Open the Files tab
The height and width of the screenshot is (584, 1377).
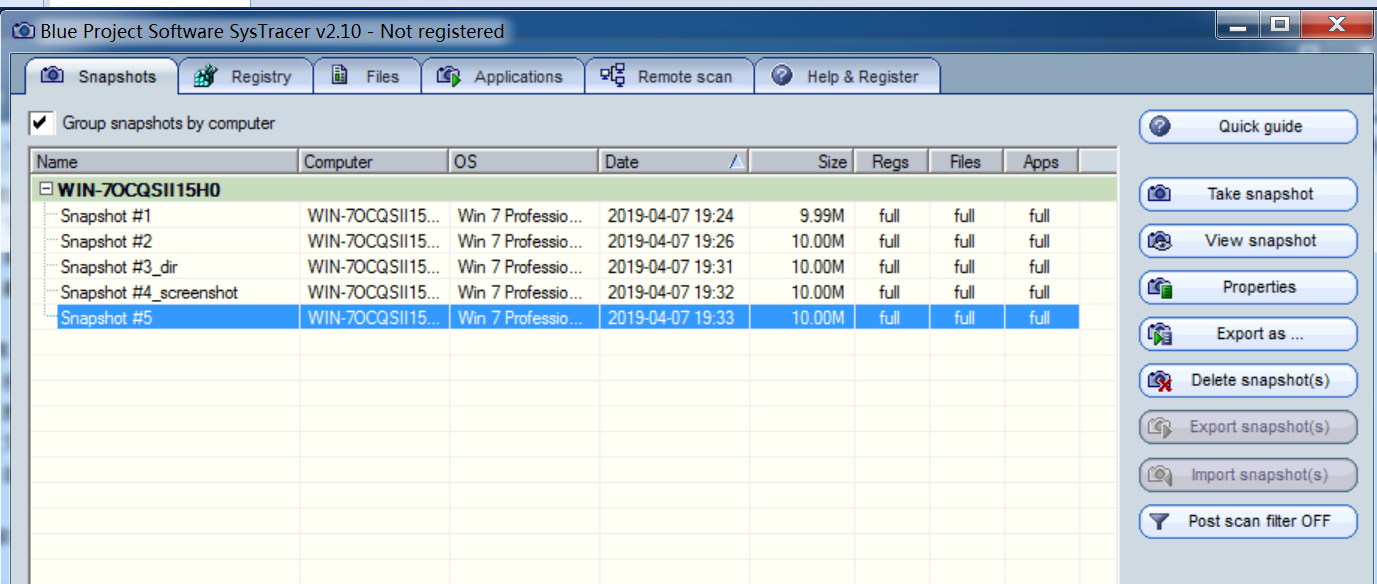click(366, 76)
